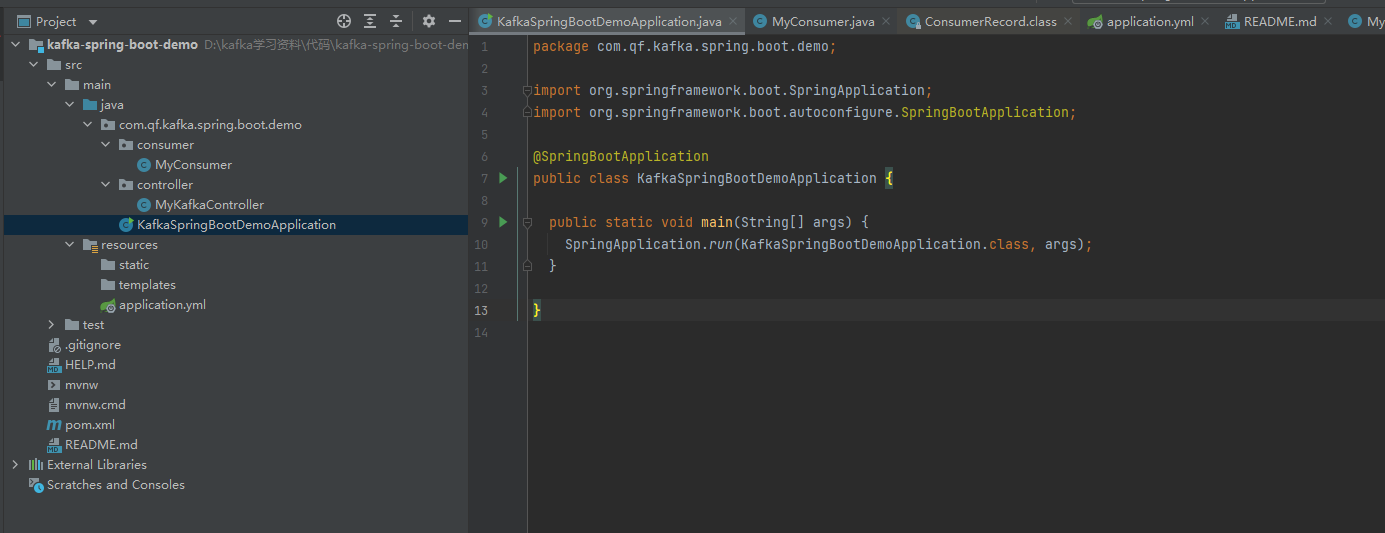Click the markdown icon beside HELP.md
Image resolution: width=1385 pixels, height=533 pixels.
tap(55, 365)
